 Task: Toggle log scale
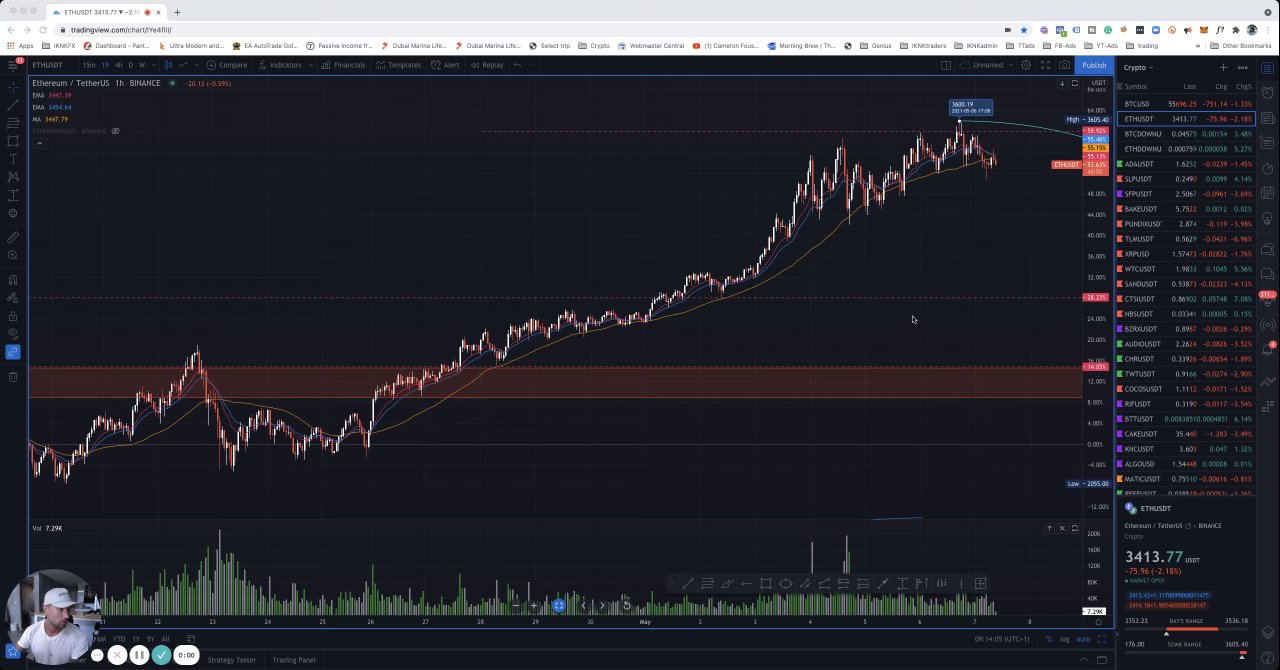coord(1064,638)
